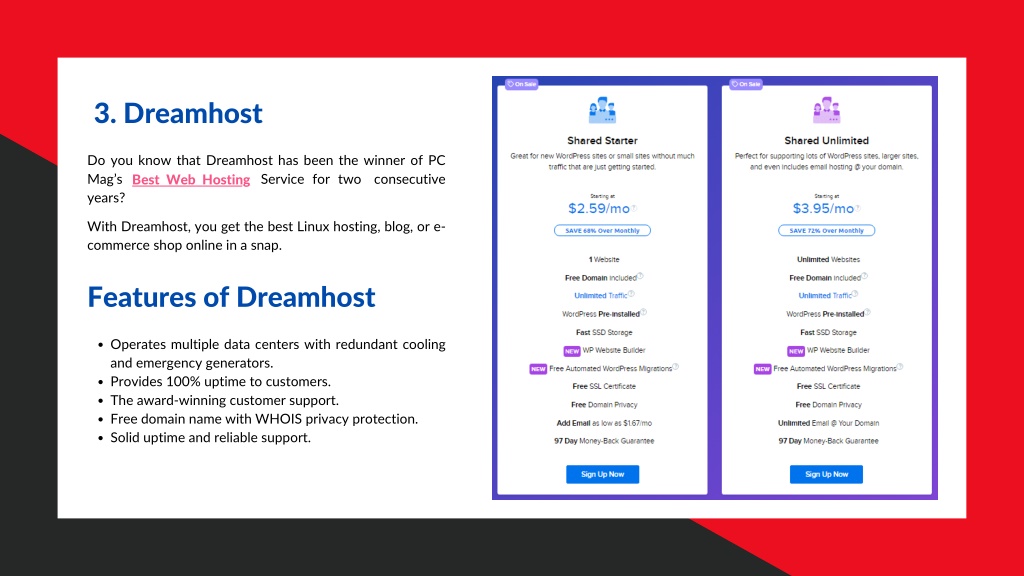Click the 'Shared Starter' plan title
This screenshot has height=576, width=1024.
pyautogui.click(x=602, y=140)
